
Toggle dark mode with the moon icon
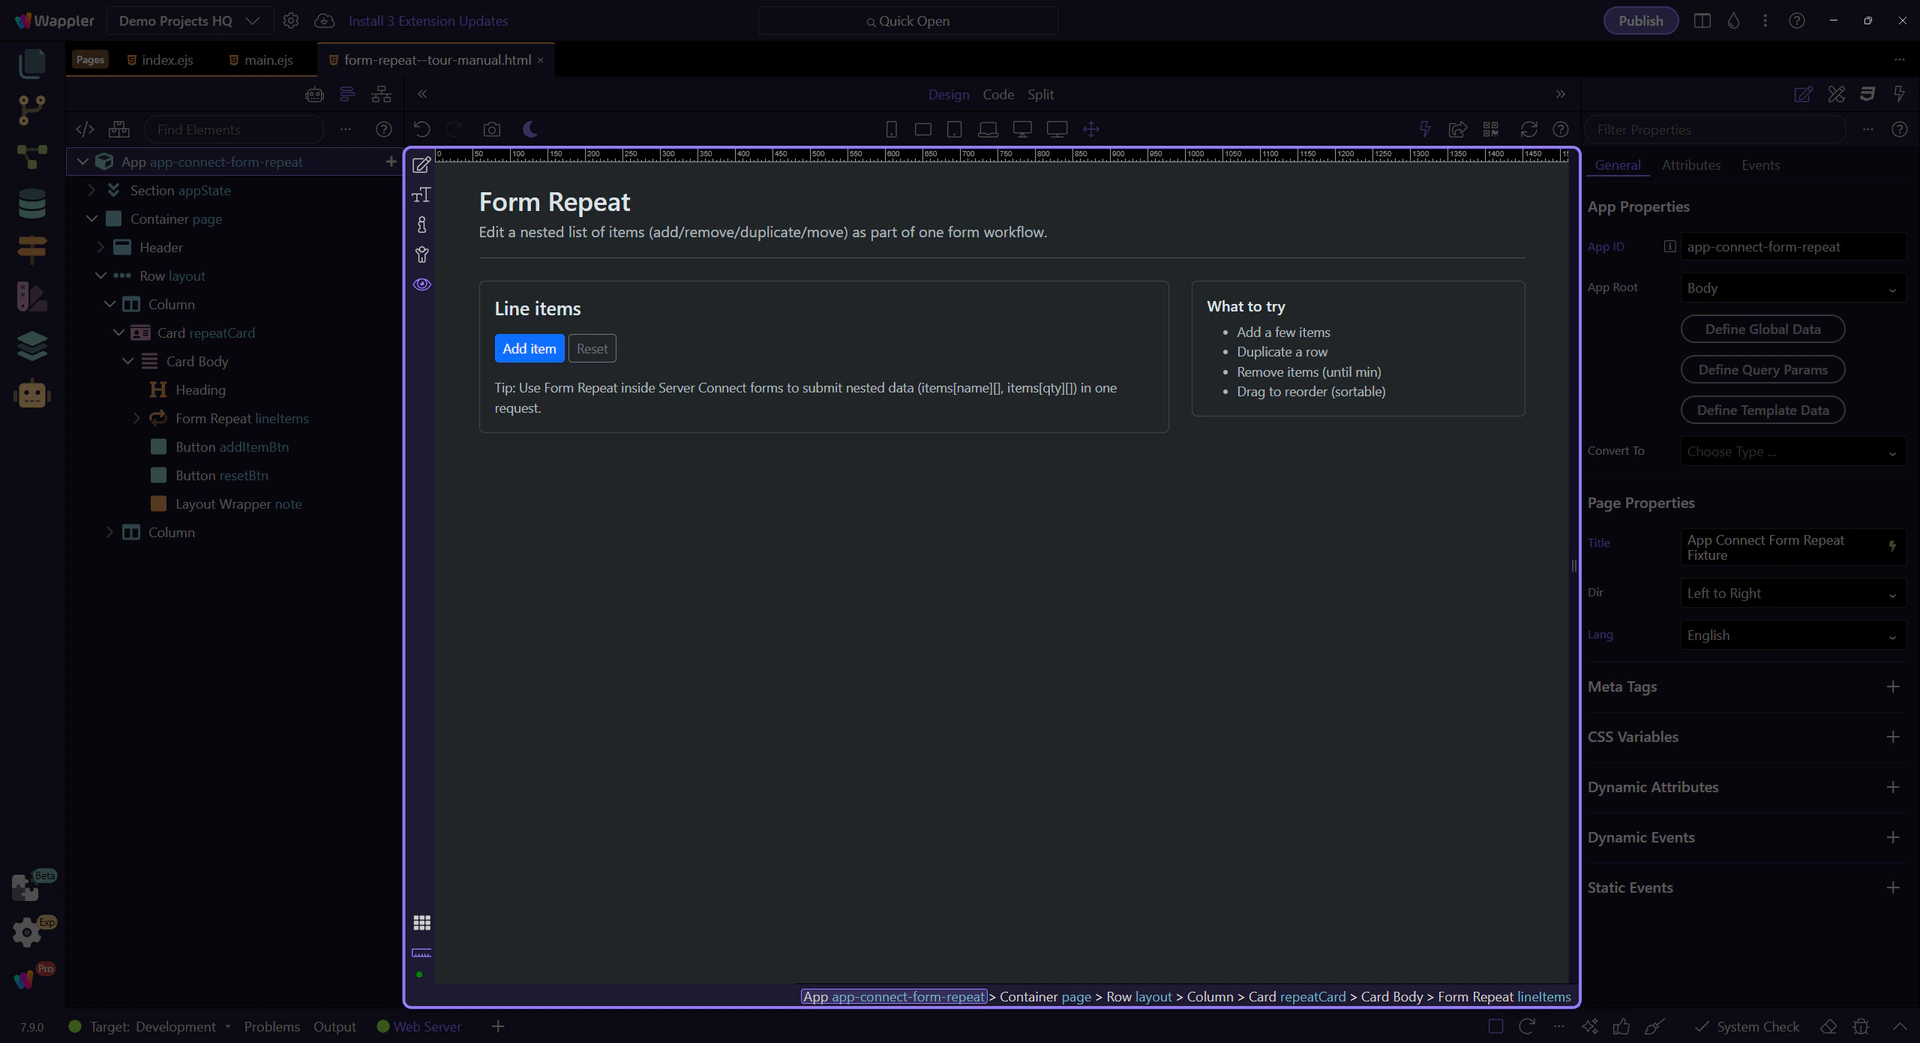point(530,129)
